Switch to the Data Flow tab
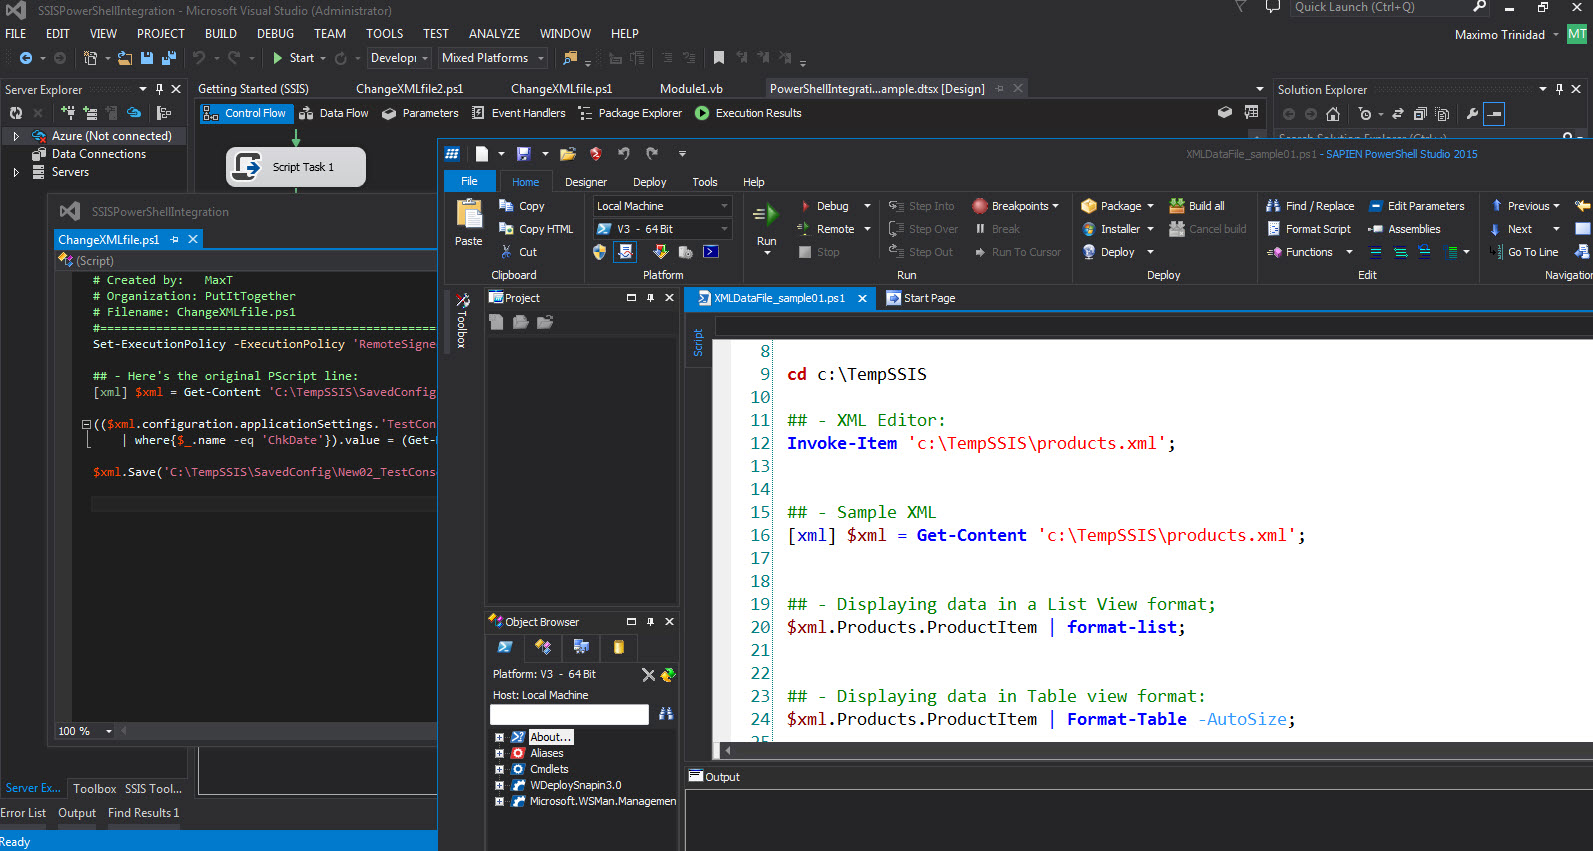Screen dimensions: 1593x851 click(x=334, y=113)
